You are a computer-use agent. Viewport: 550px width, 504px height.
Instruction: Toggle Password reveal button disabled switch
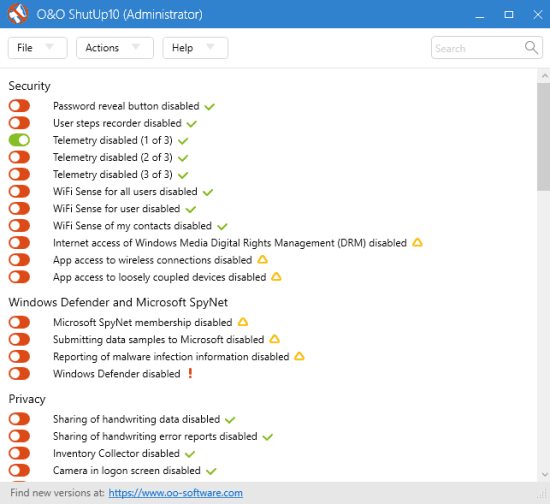click(x=19, y=106)
